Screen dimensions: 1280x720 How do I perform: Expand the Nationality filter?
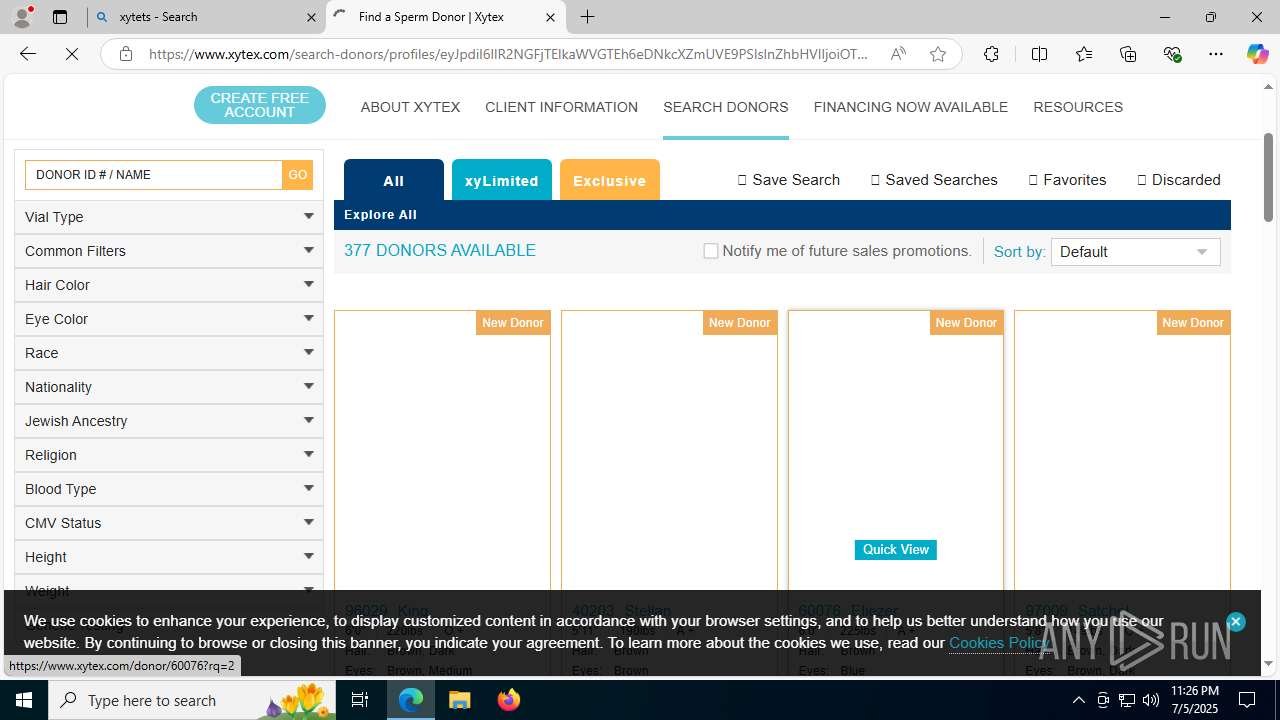169,387
